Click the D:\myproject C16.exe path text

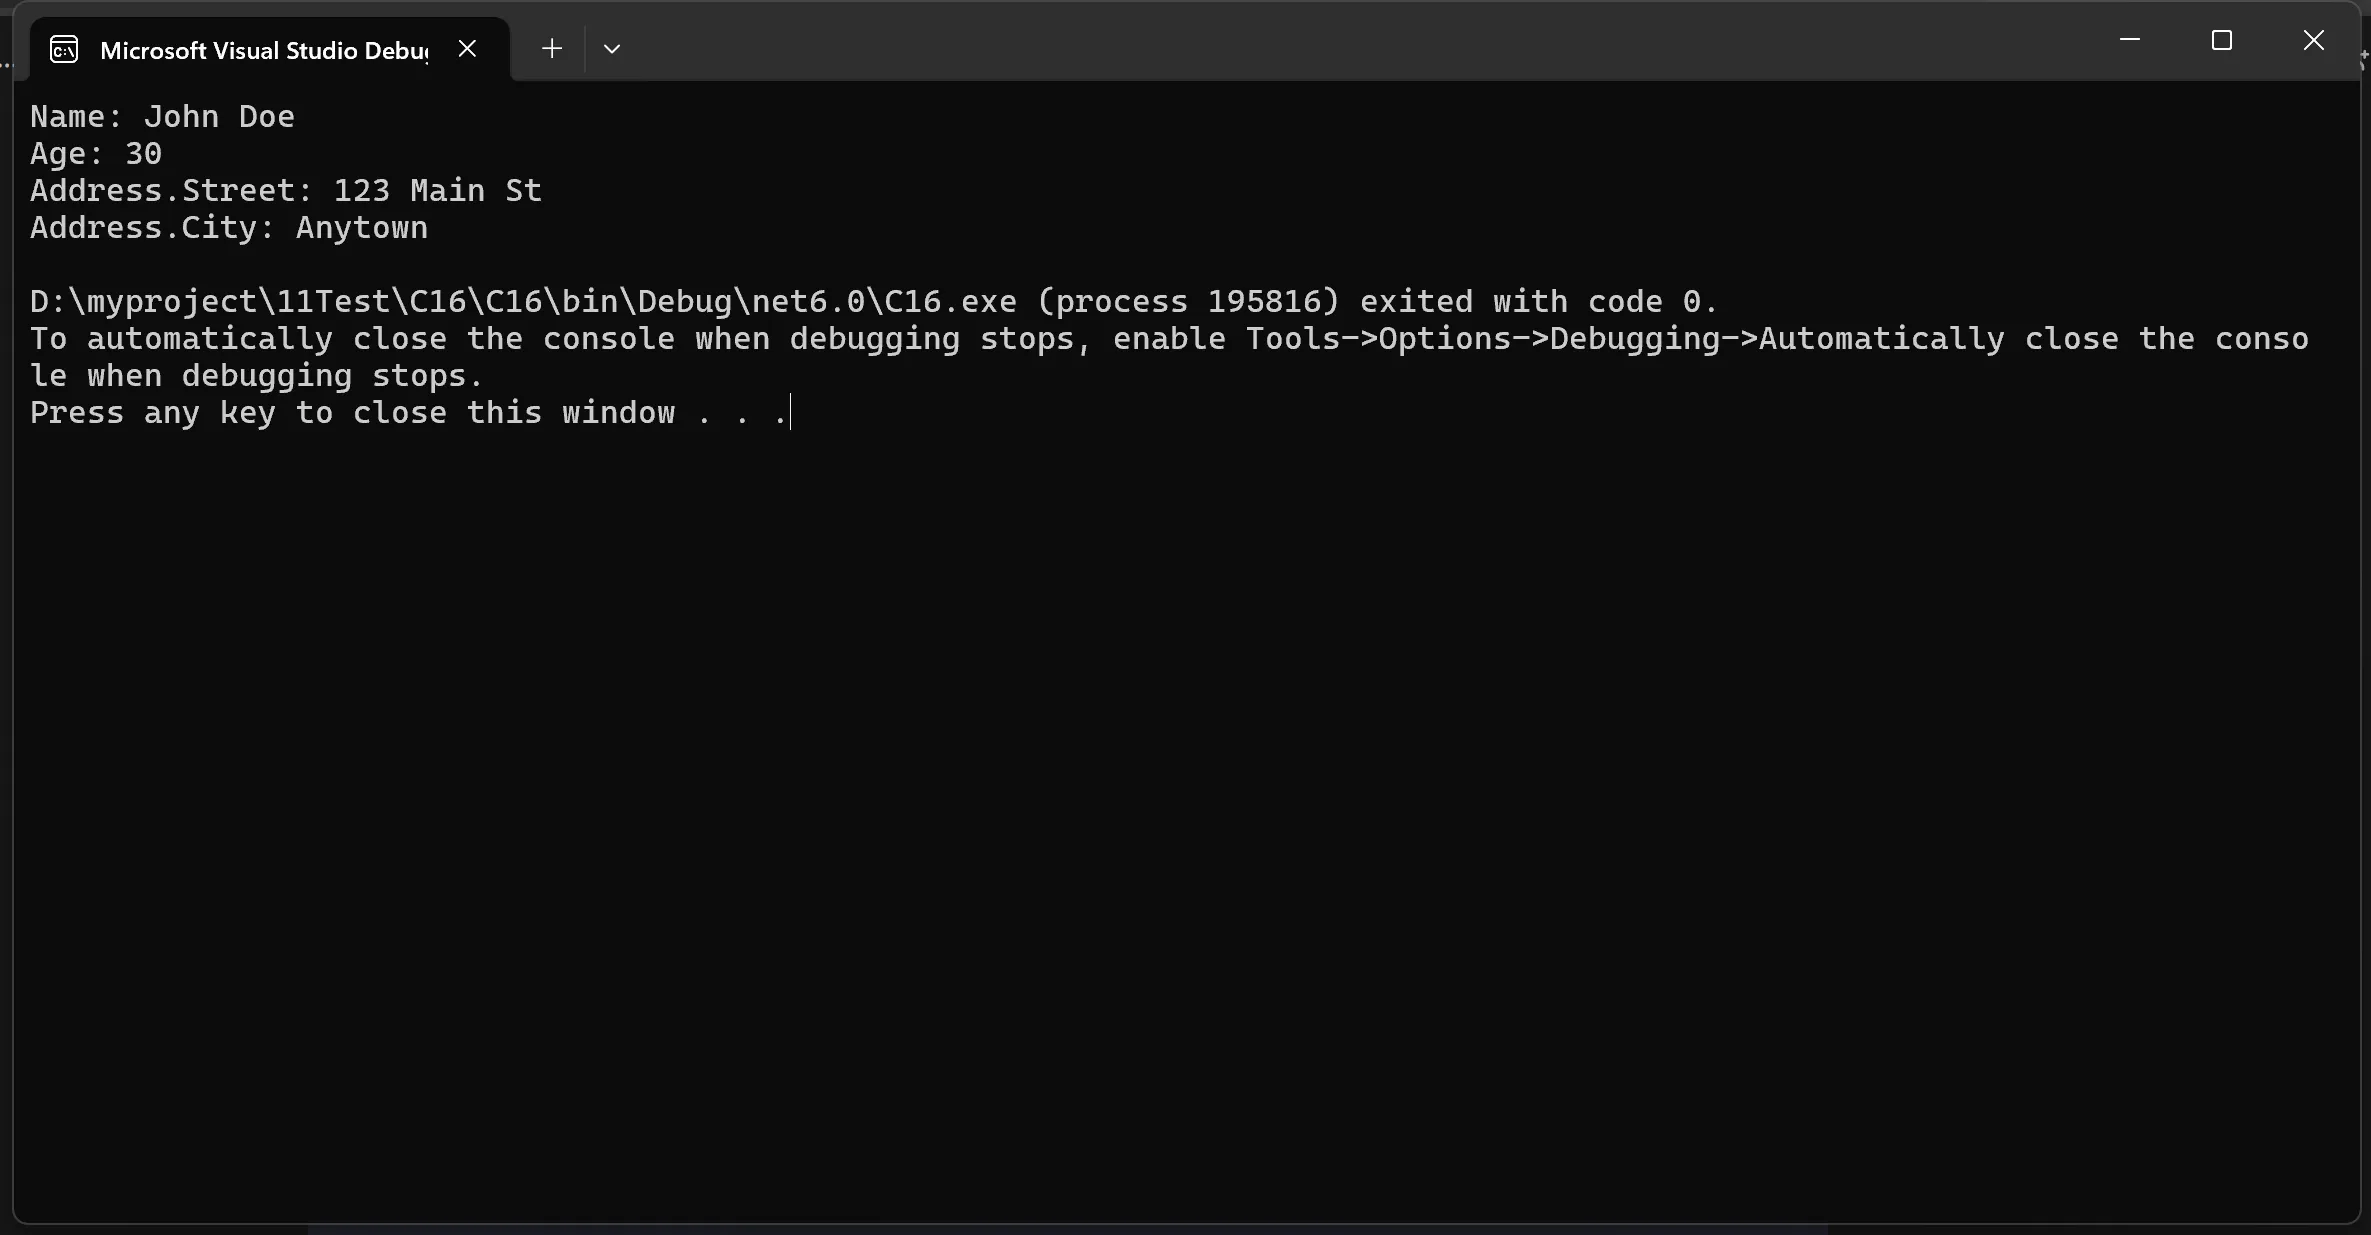click(x=523, y=302)
